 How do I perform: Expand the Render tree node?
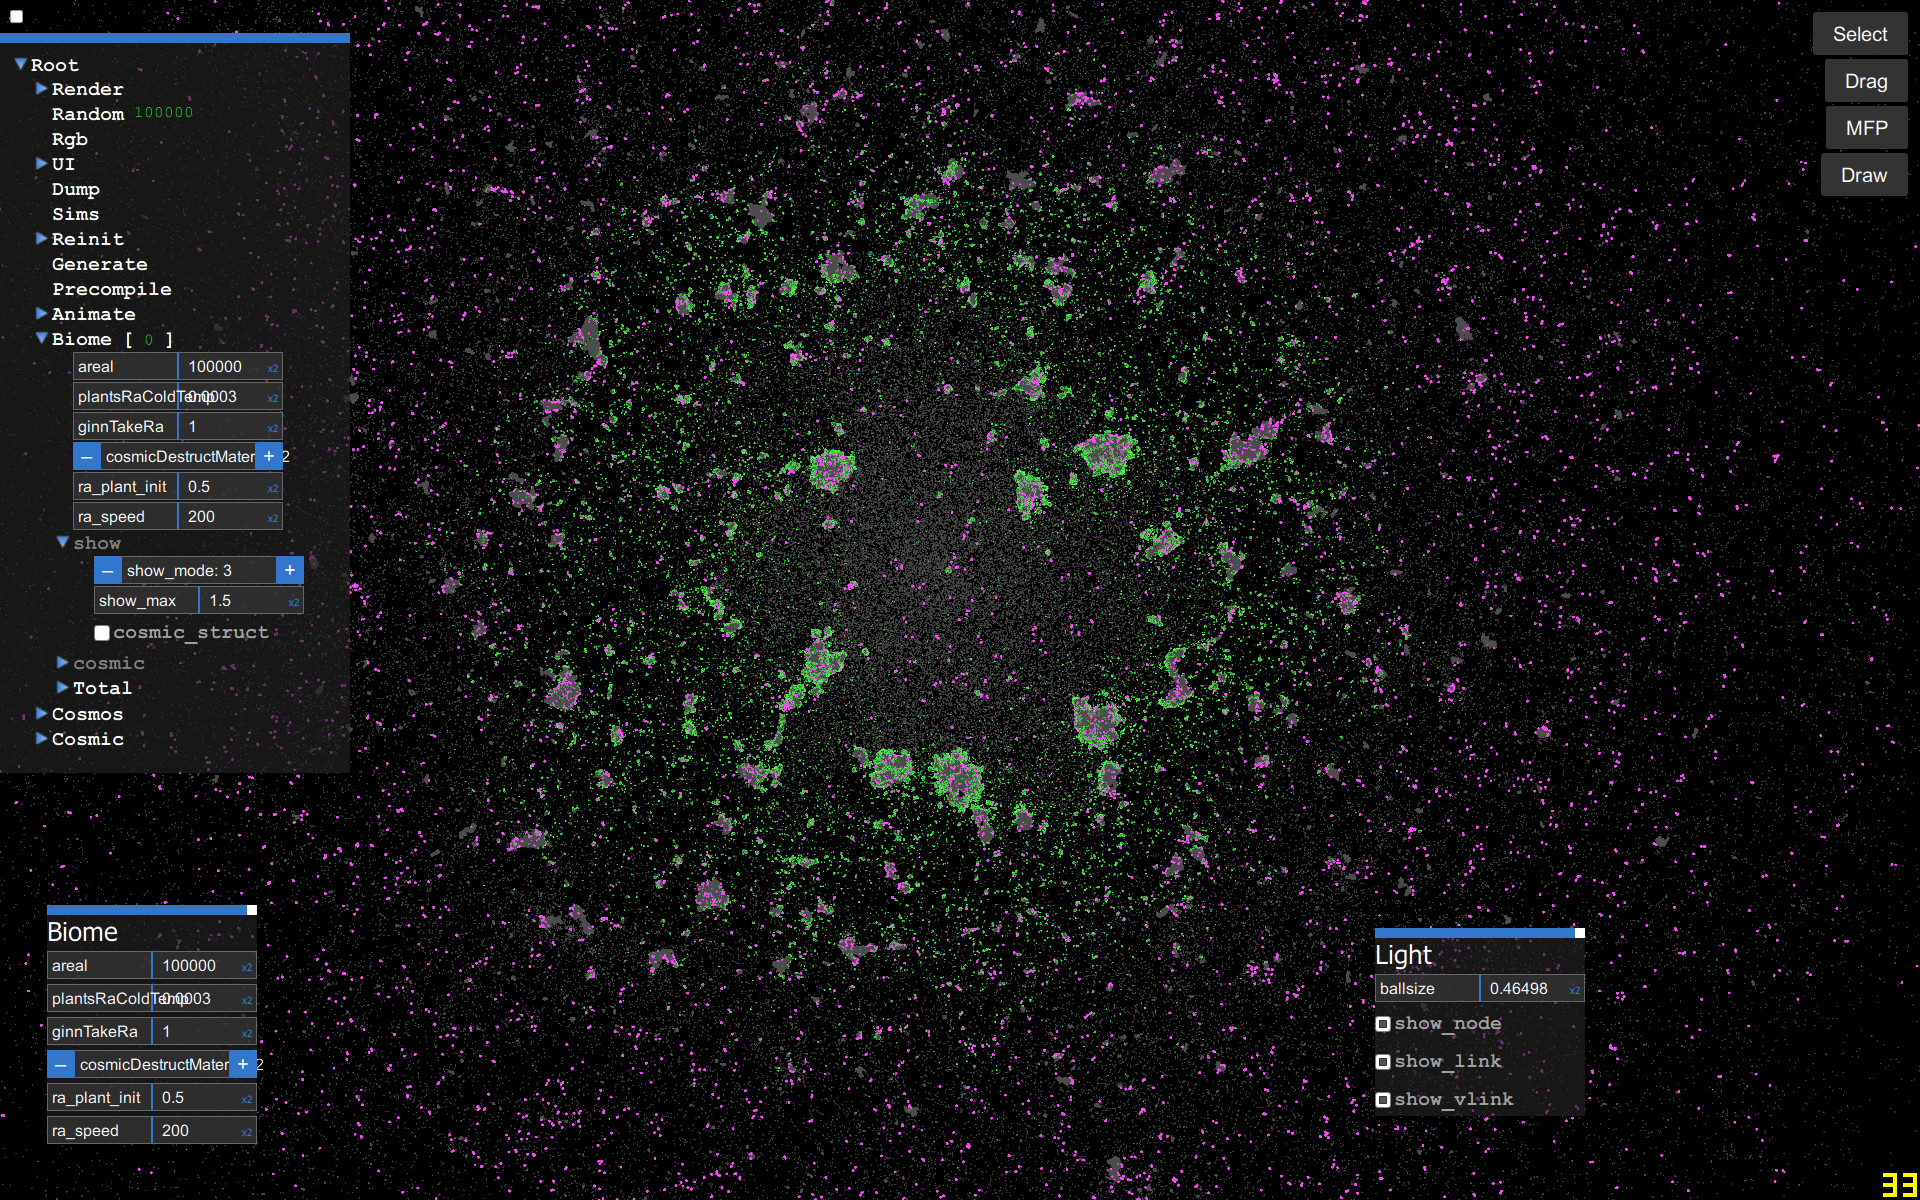[x=42, y=89]
